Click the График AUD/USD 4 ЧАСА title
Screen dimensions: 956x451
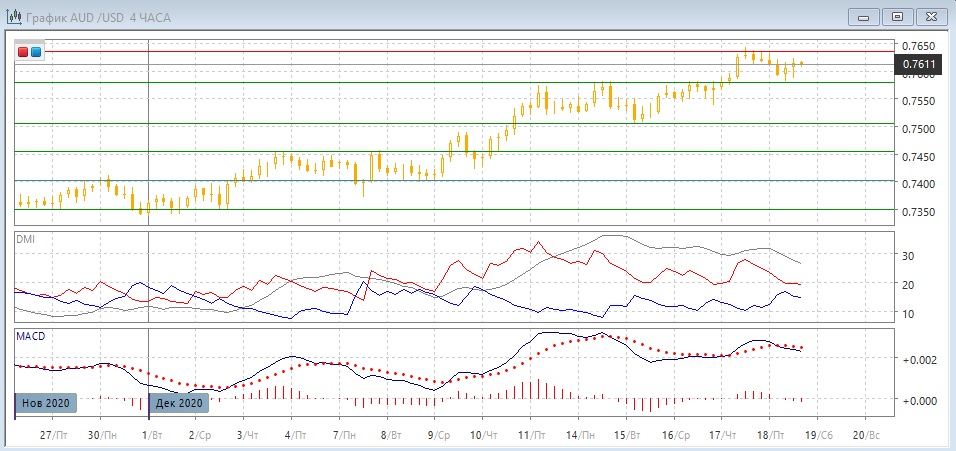tap(100, 16)
